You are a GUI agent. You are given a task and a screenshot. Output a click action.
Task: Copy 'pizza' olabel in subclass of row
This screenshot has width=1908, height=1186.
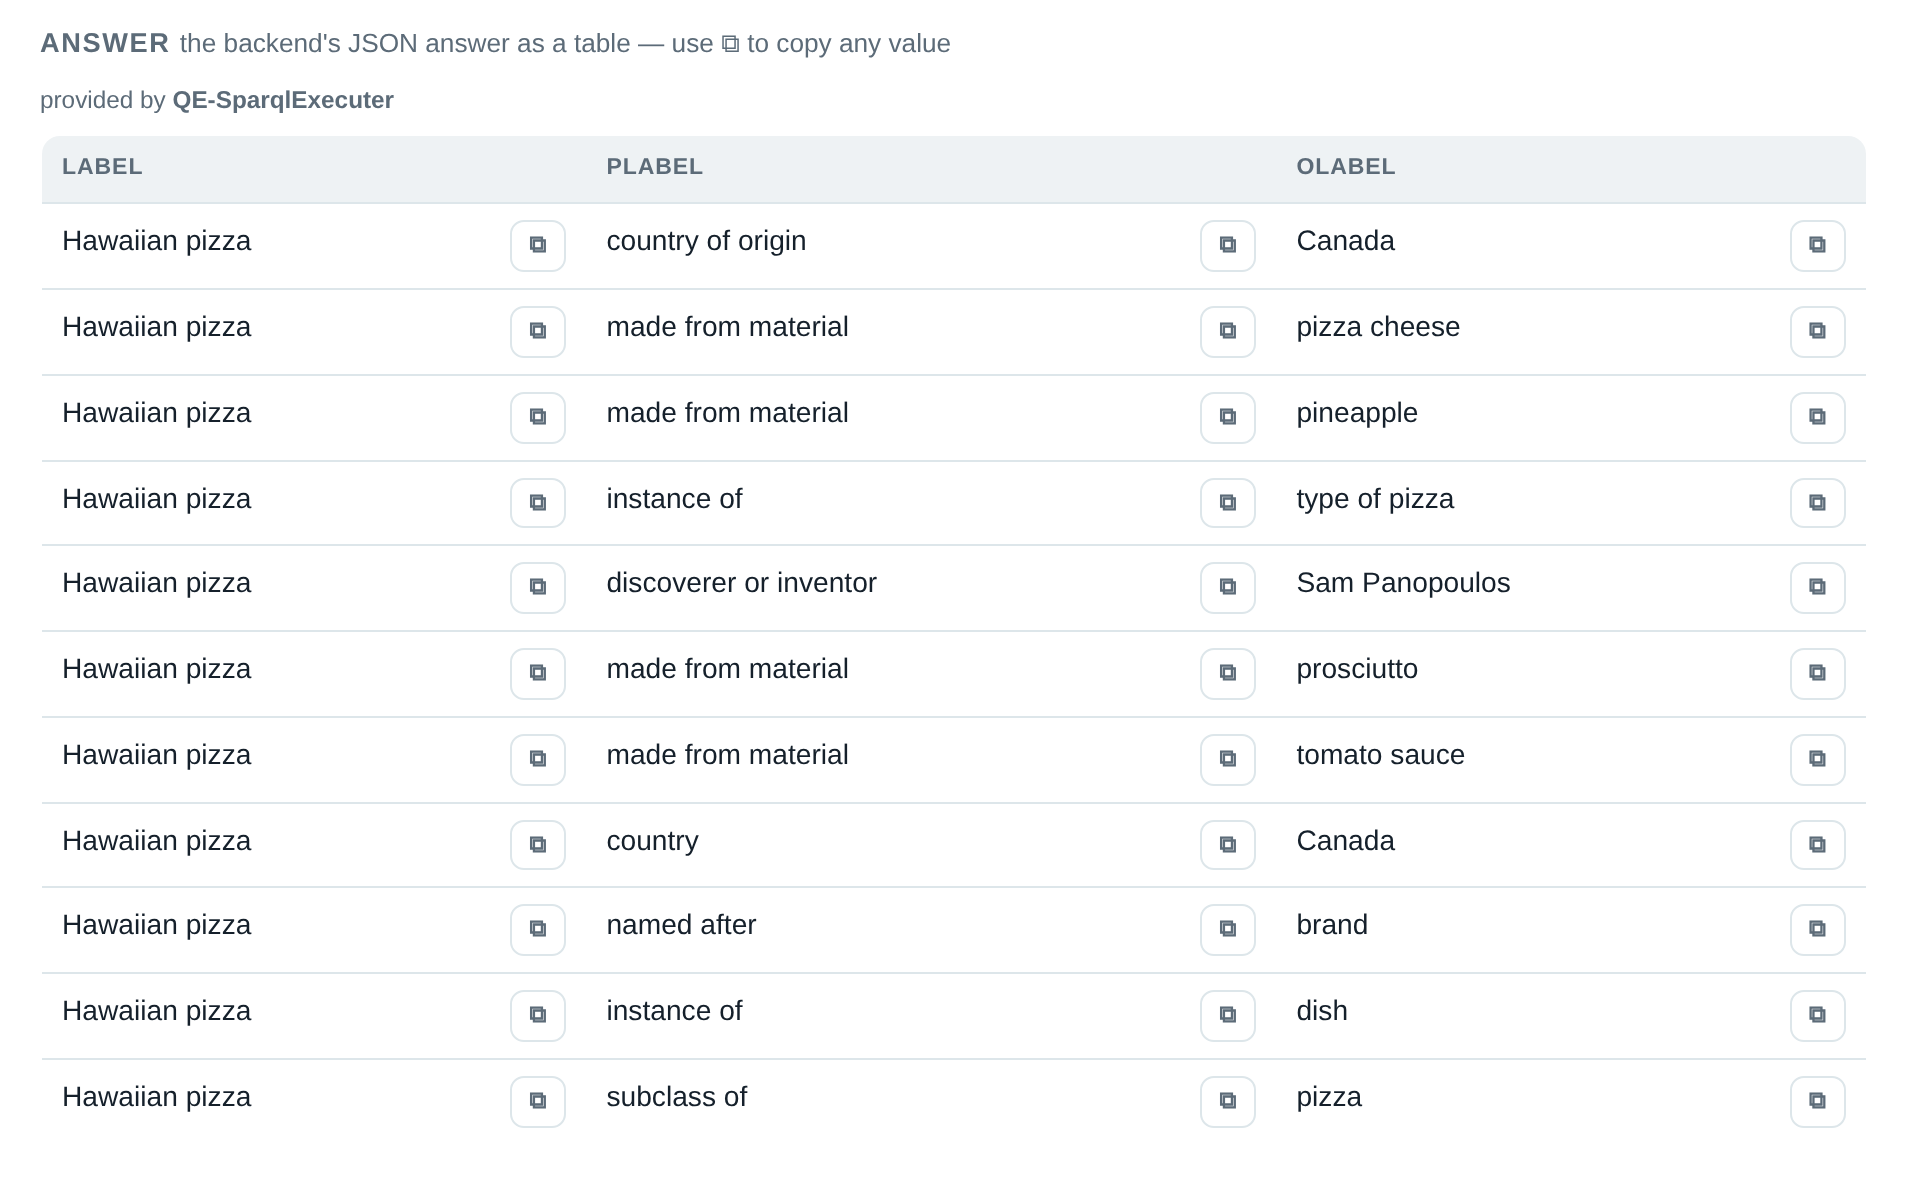point(1818,1101)
